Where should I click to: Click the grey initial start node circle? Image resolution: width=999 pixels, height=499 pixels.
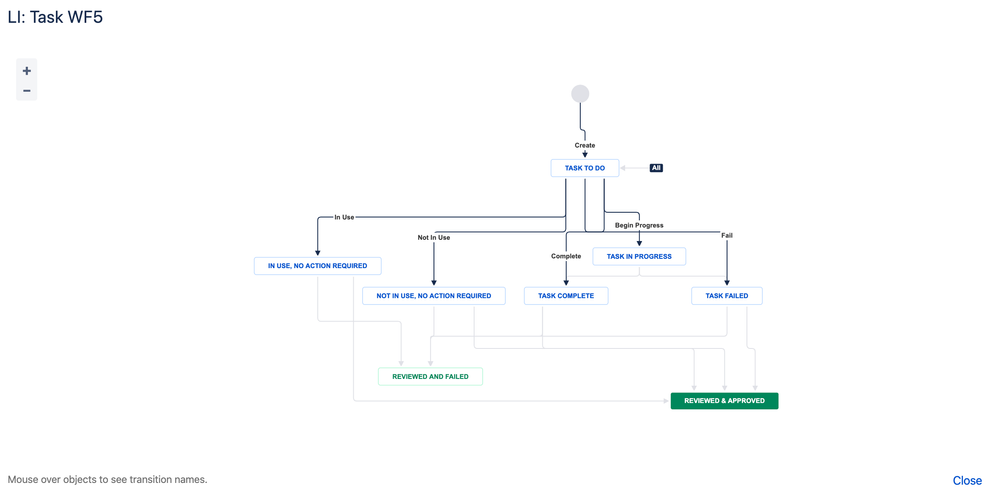580,94
